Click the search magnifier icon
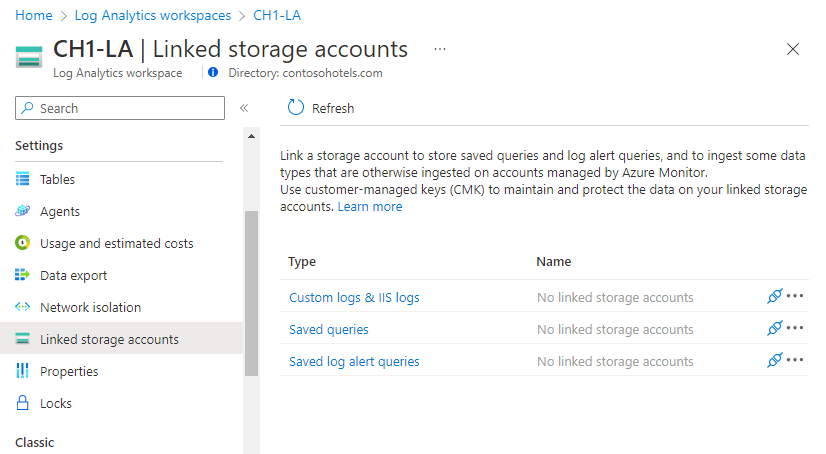826x454 pixels. (27, 107)
